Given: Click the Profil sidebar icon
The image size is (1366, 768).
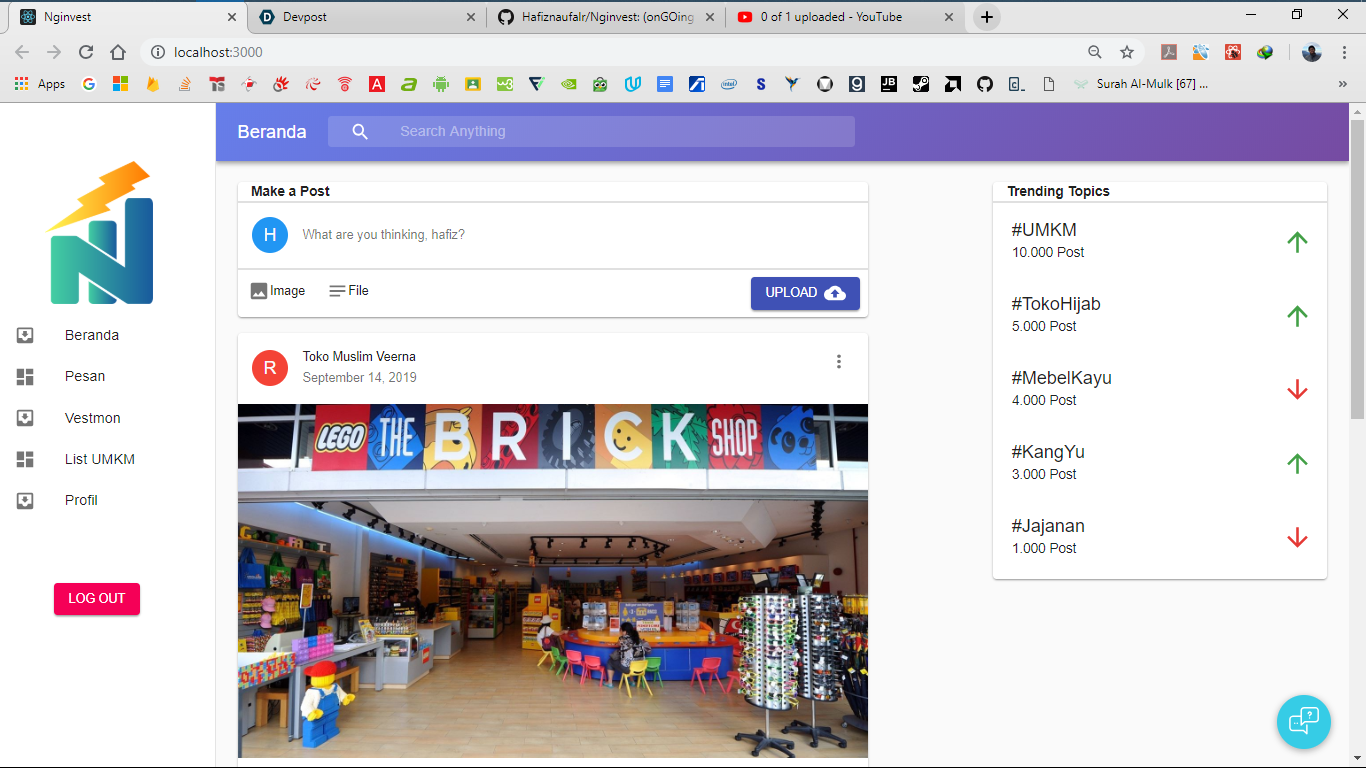Looking at the screenshot, I should [25, 500].
